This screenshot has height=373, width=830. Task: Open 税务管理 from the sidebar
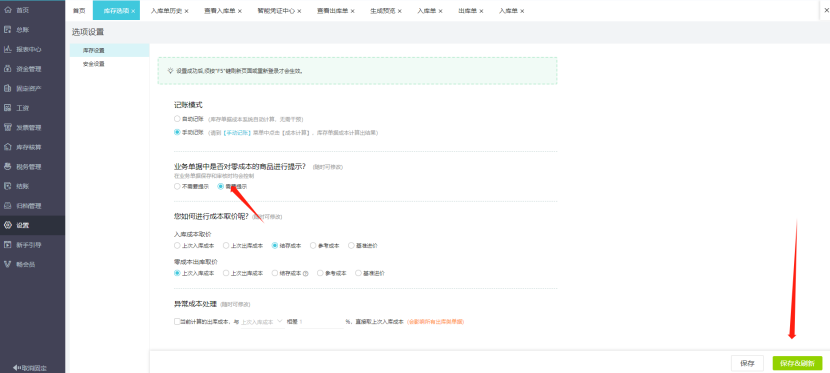(x=7, y=167)
